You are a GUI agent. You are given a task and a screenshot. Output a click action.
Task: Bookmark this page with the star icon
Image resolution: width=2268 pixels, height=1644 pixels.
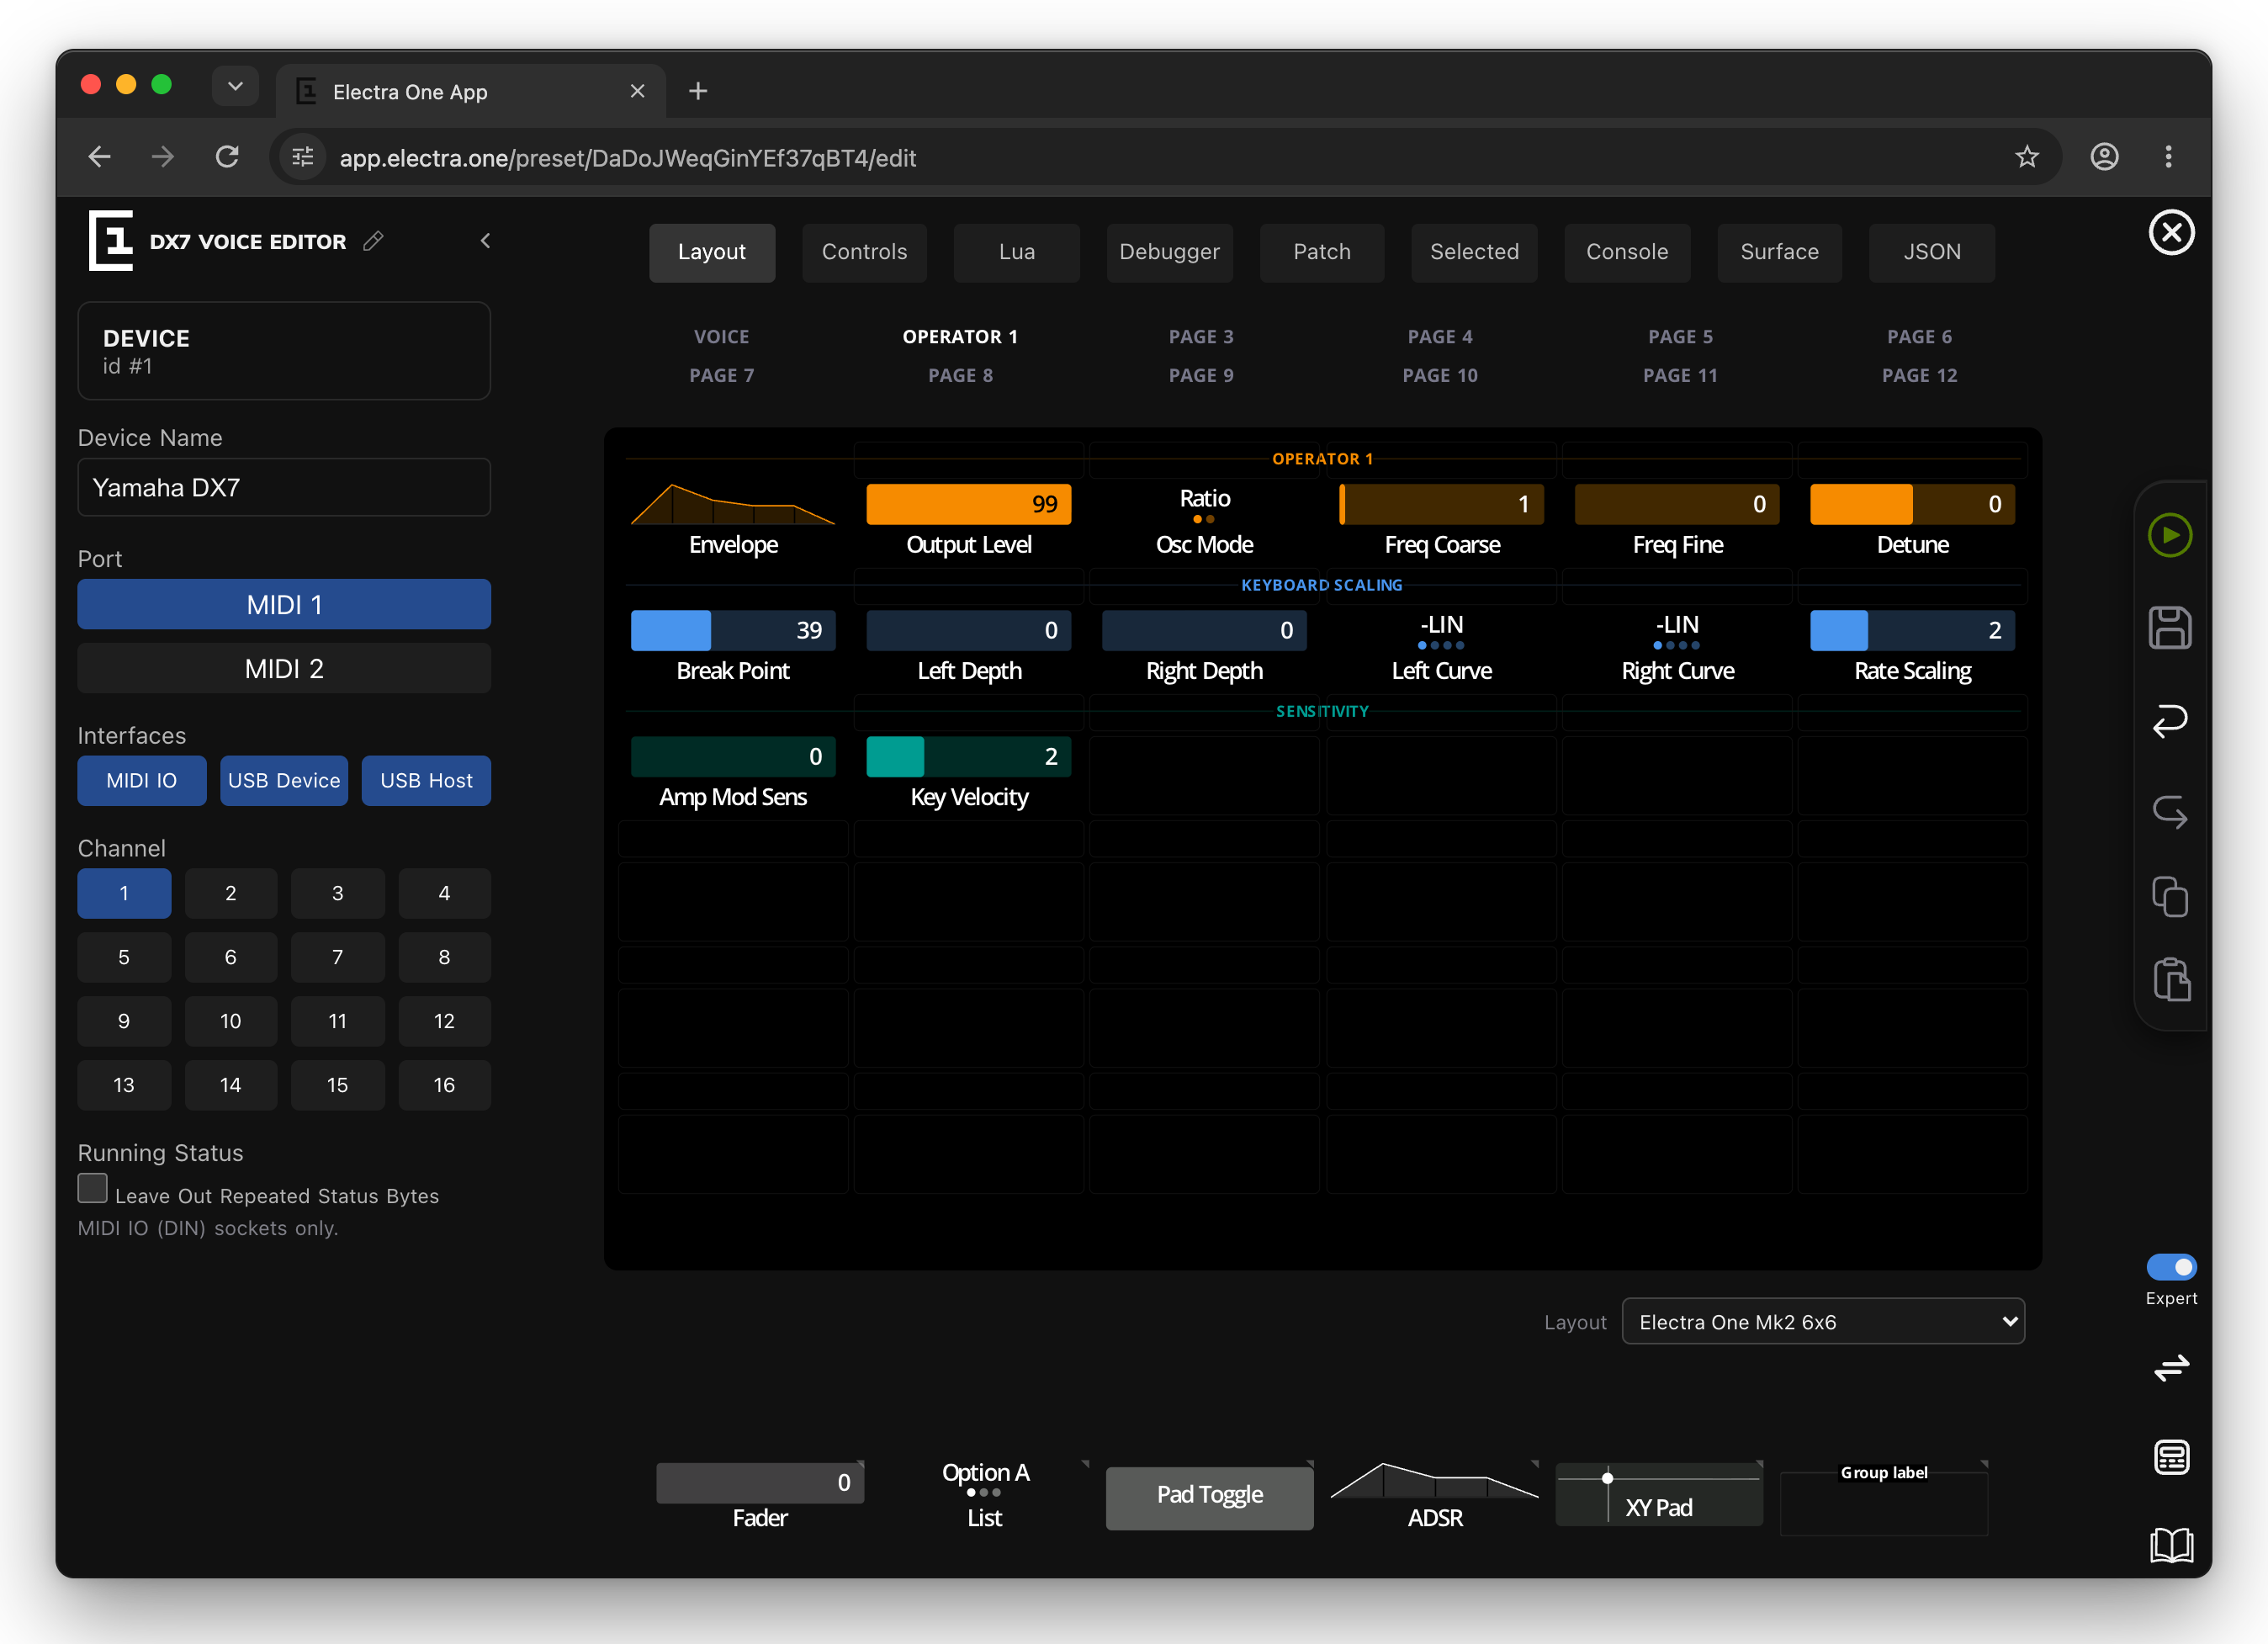2026,157
